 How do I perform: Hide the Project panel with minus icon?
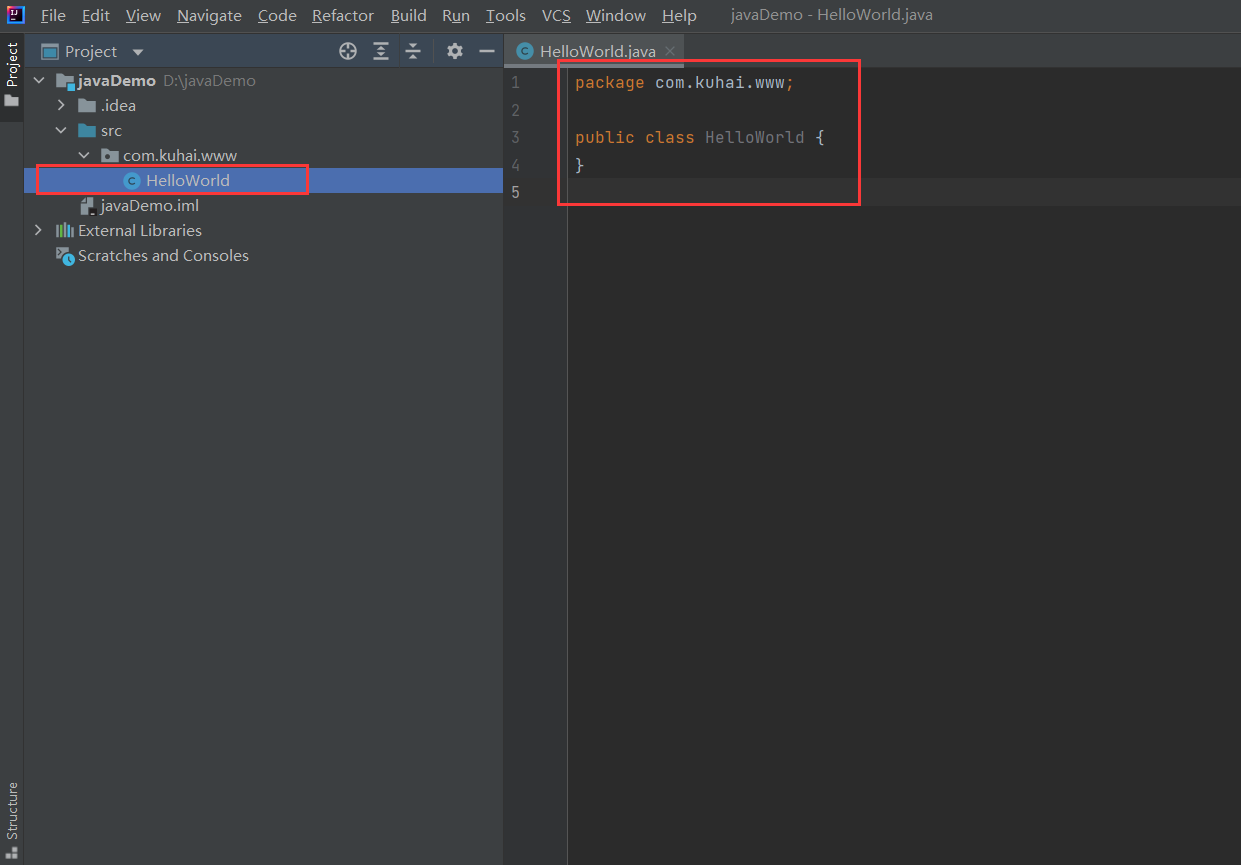[x=487, y=51]
